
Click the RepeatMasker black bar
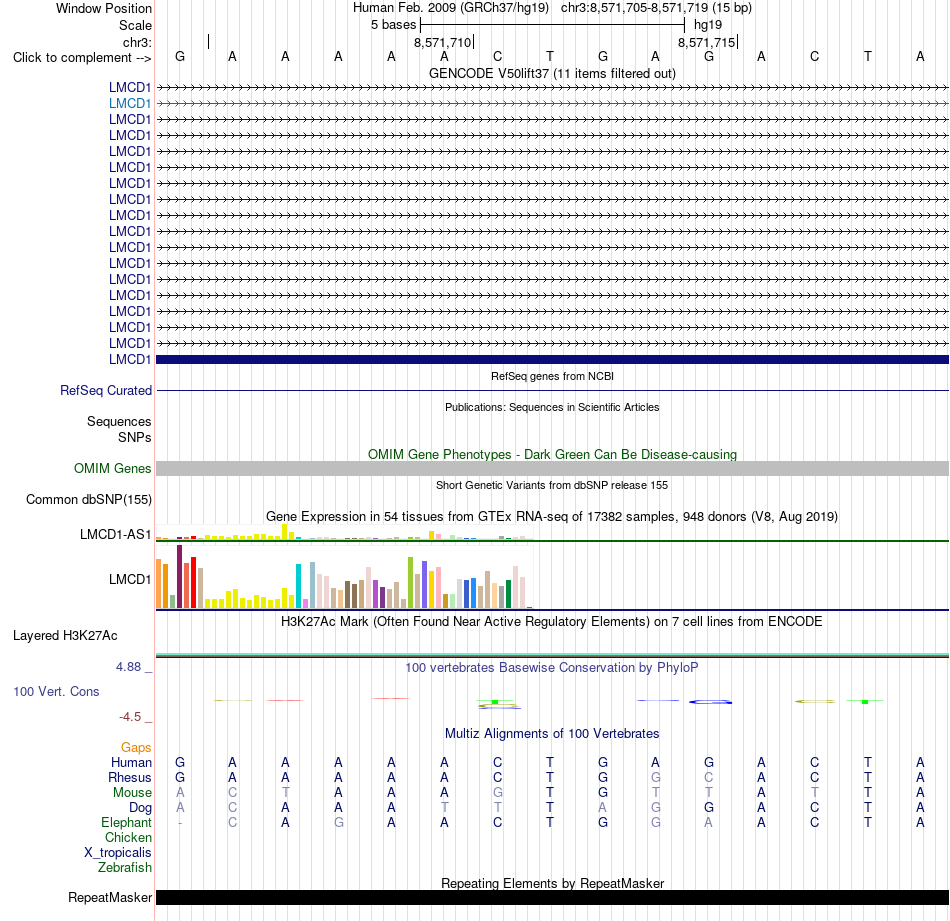(552, 897)
